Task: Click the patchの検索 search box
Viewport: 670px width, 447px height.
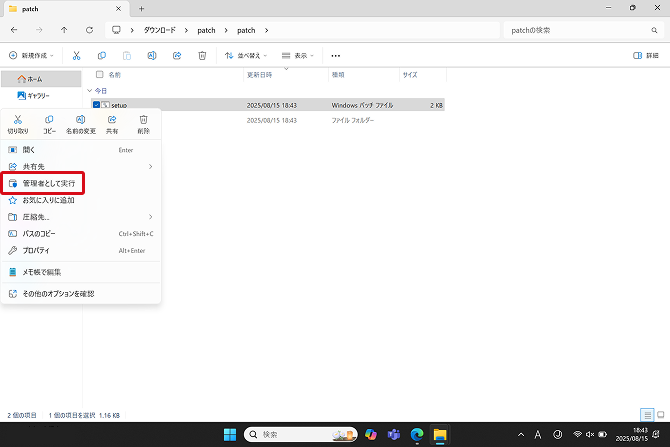Action: 580,30
